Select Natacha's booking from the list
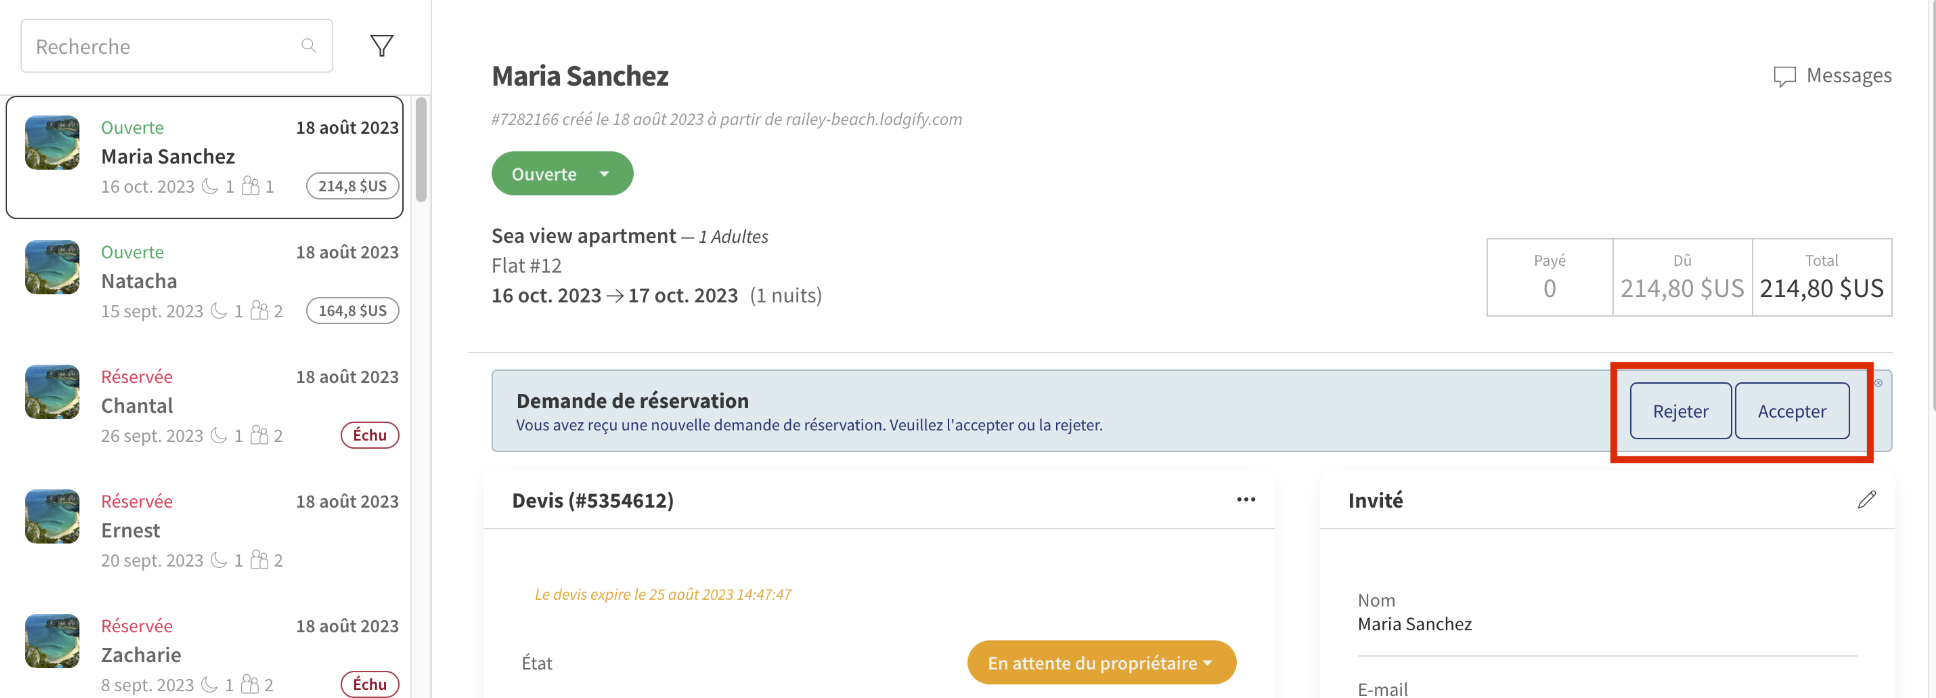This screenshot has height=698, width=1936. pyautogui.click(x=200, y=281)
